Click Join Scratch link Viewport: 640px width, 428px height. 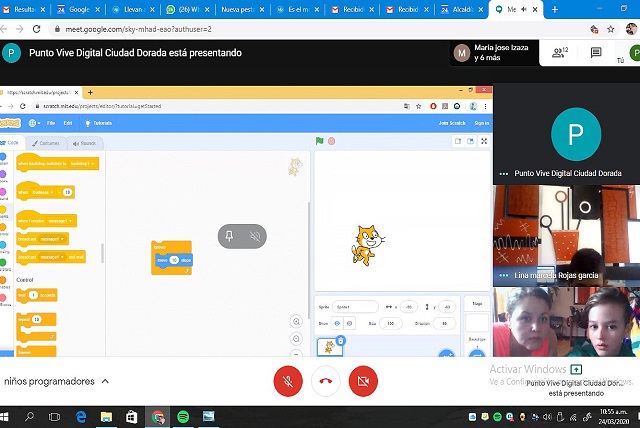click(452, 123)
